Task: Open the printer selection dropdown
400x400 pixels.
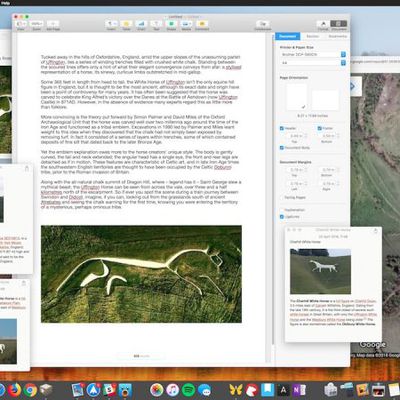Action: pos(313,54)
